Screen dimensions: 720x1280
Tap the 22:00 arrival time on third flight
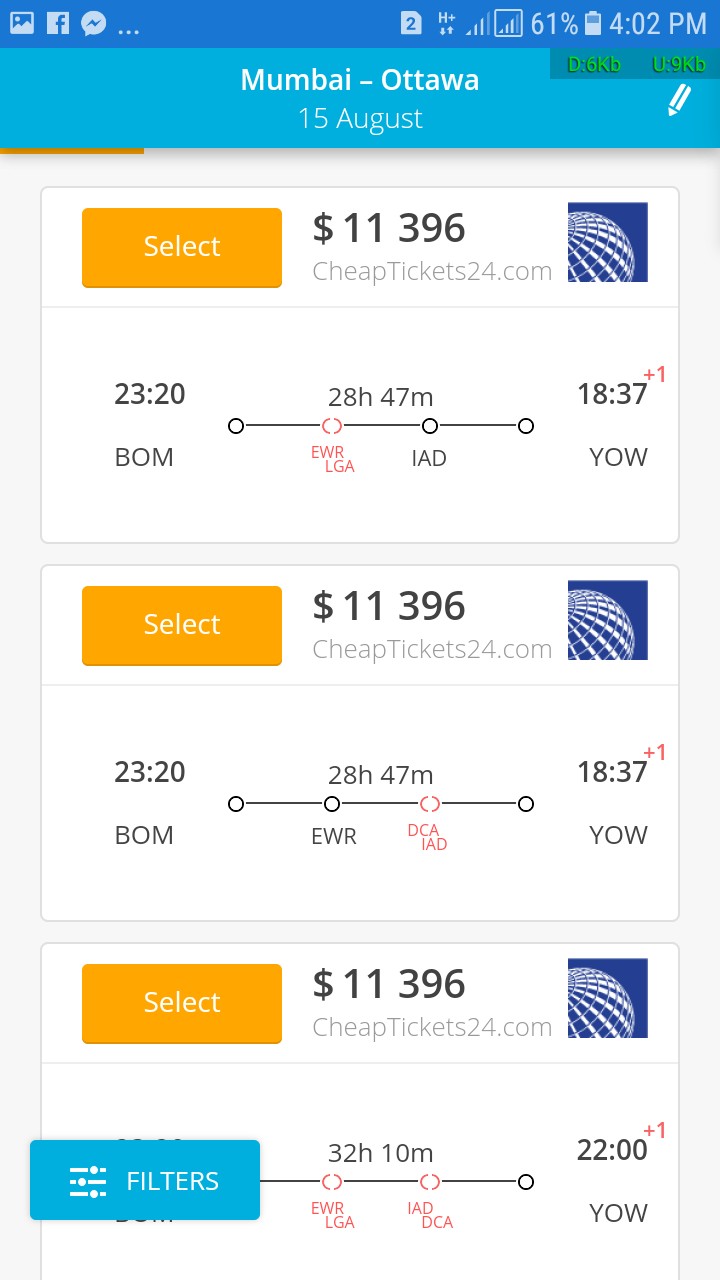[x=612, y=1150]
